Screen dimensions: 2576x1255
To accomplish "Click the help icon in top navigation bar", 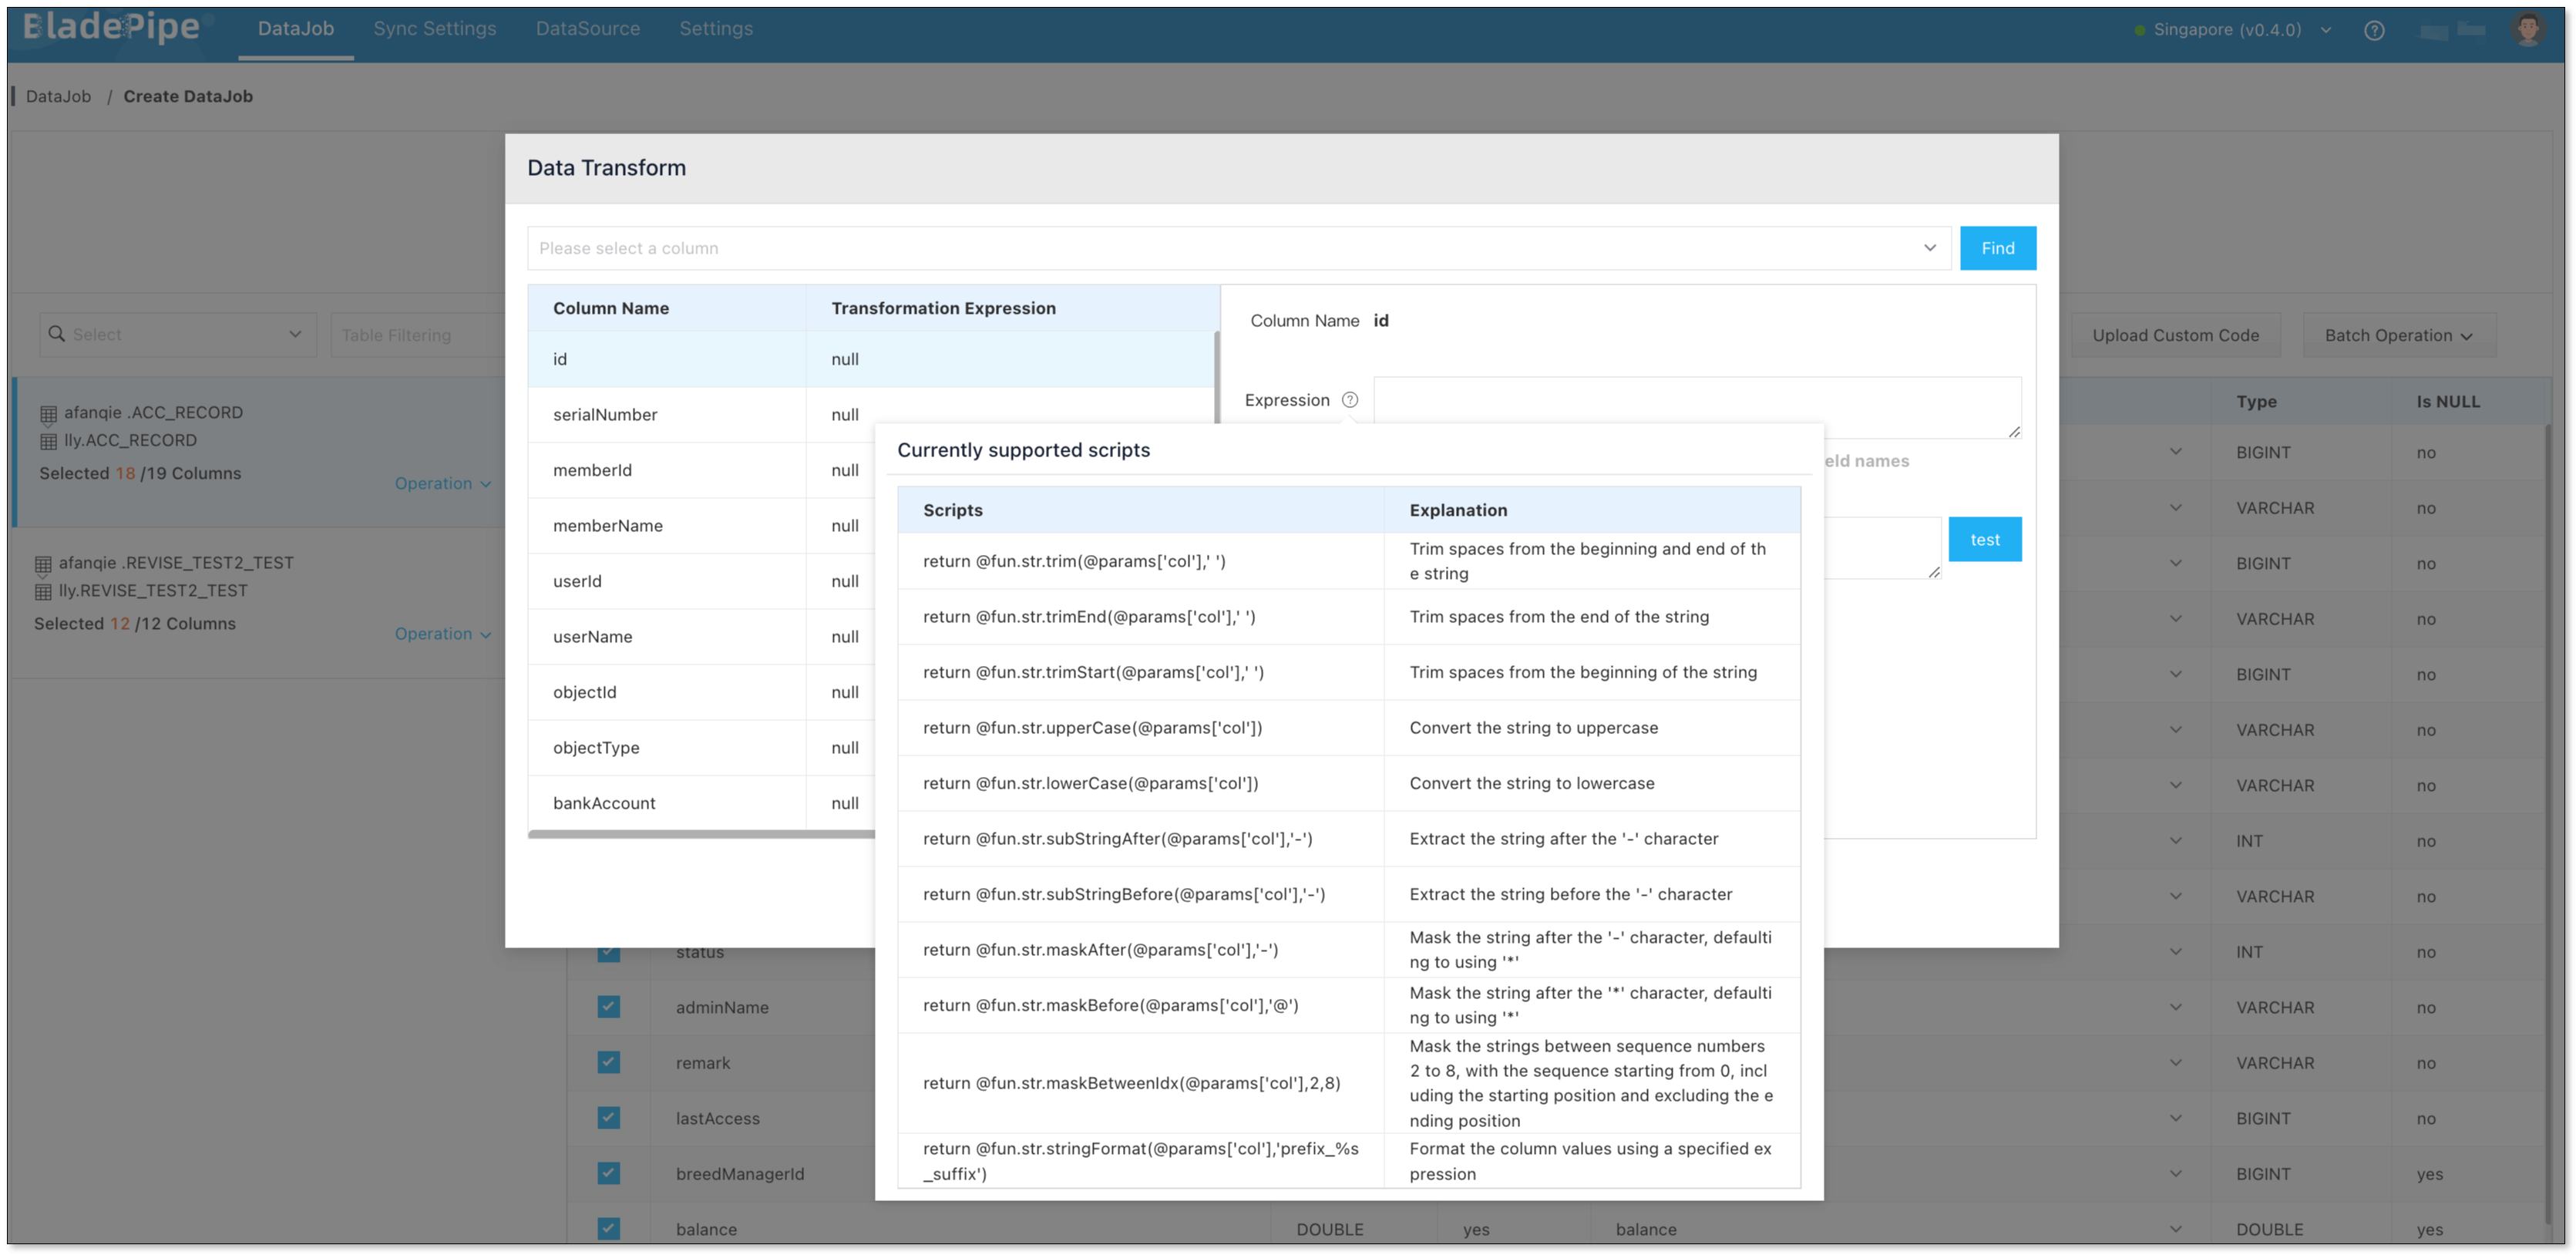I will coord(2374,30).
